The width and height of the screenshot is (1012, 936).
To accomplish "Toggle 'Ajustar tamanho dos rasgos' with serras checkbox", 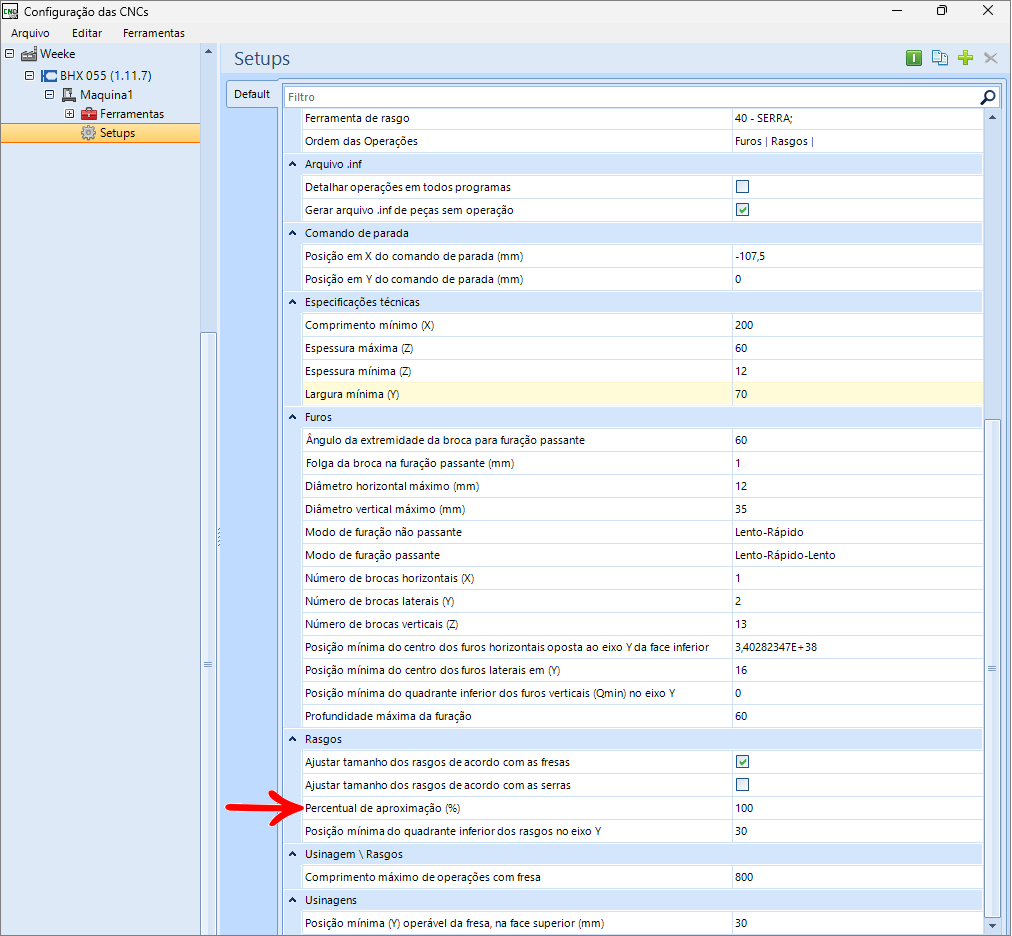I will click(742, 785).
